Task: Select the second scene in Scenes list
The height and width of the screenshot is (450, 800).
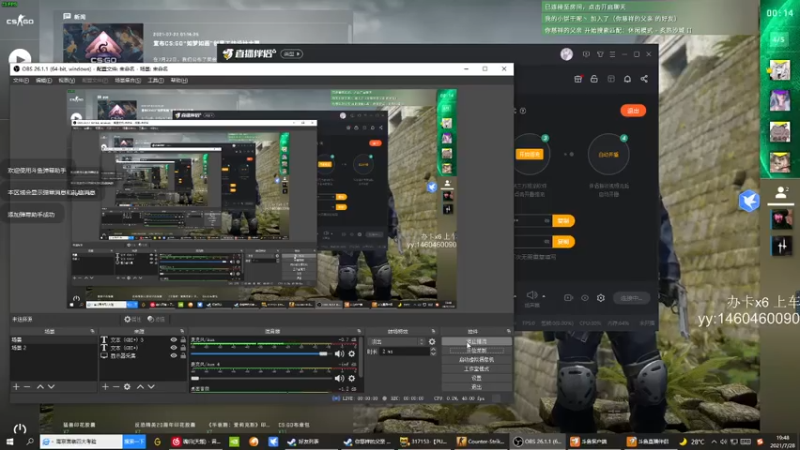Action: pyautogui.click(x=53, y=348)
